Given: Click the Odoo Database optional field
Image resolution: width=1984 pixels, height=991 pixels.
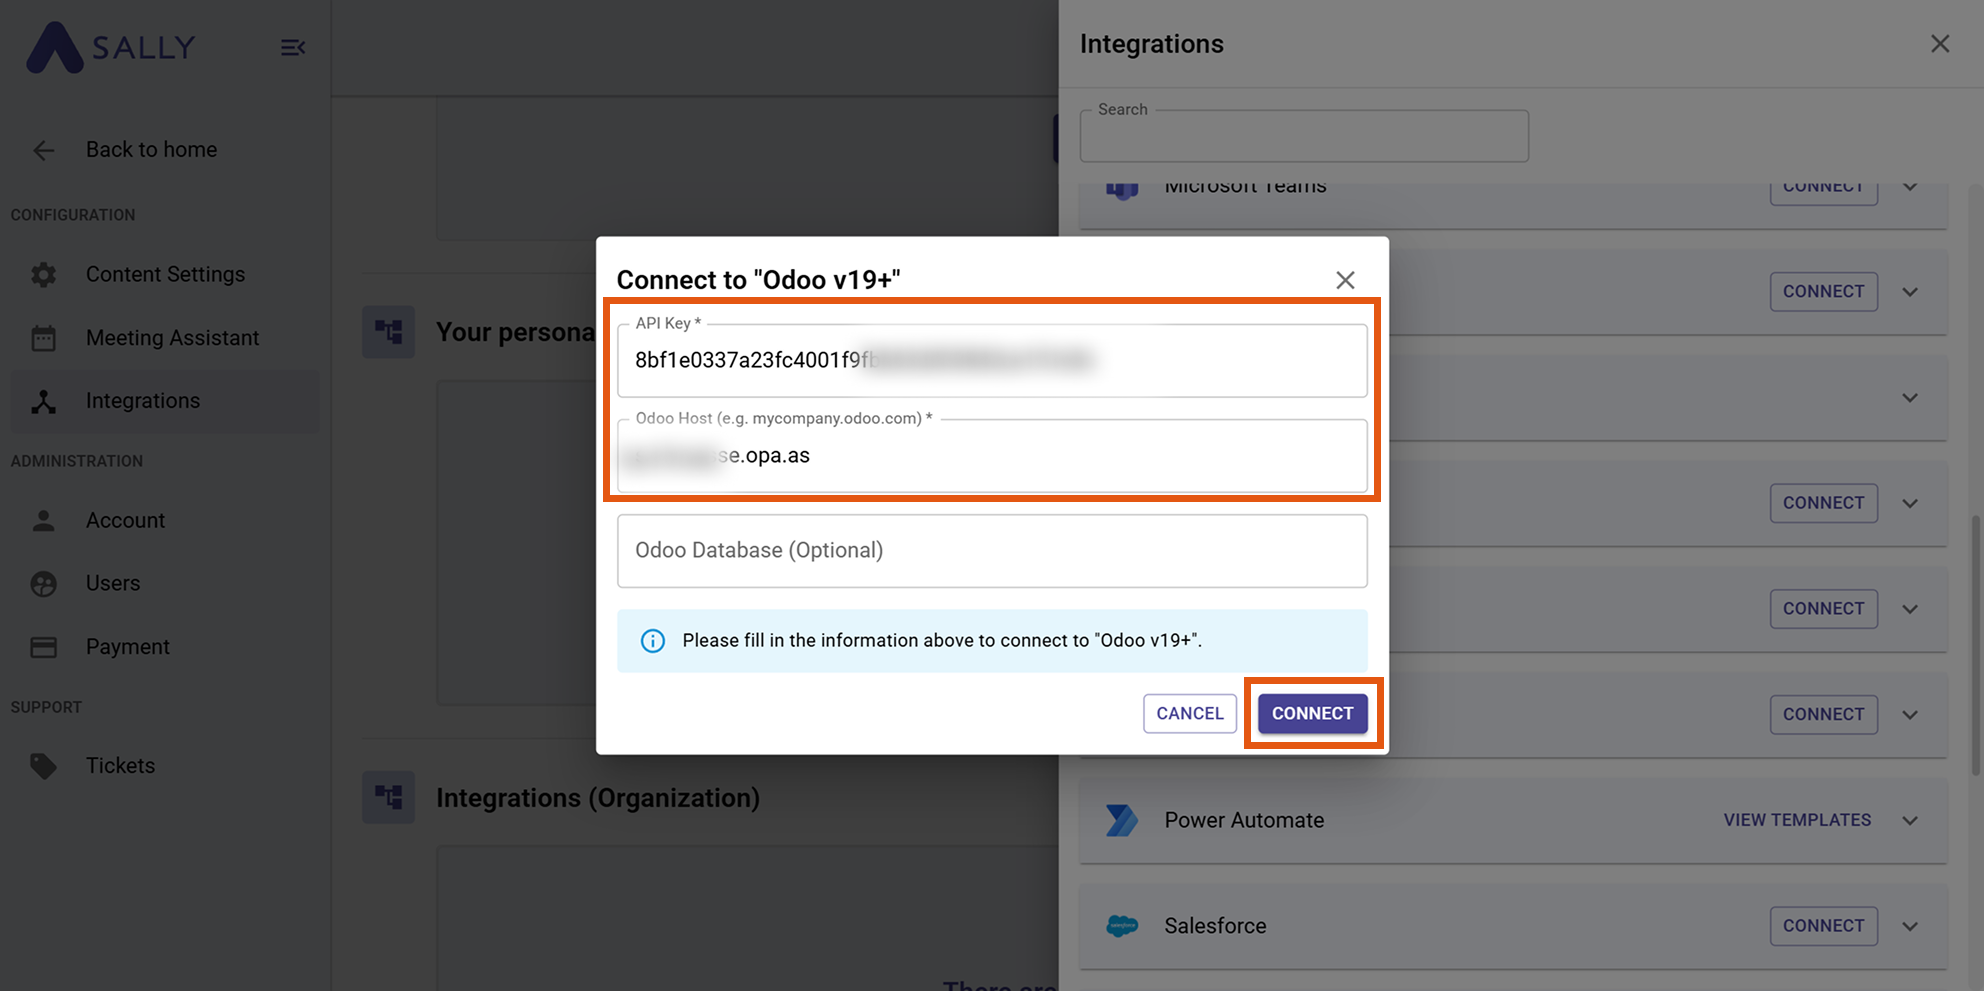Looking at the screenshot, I should pos(991,550).
